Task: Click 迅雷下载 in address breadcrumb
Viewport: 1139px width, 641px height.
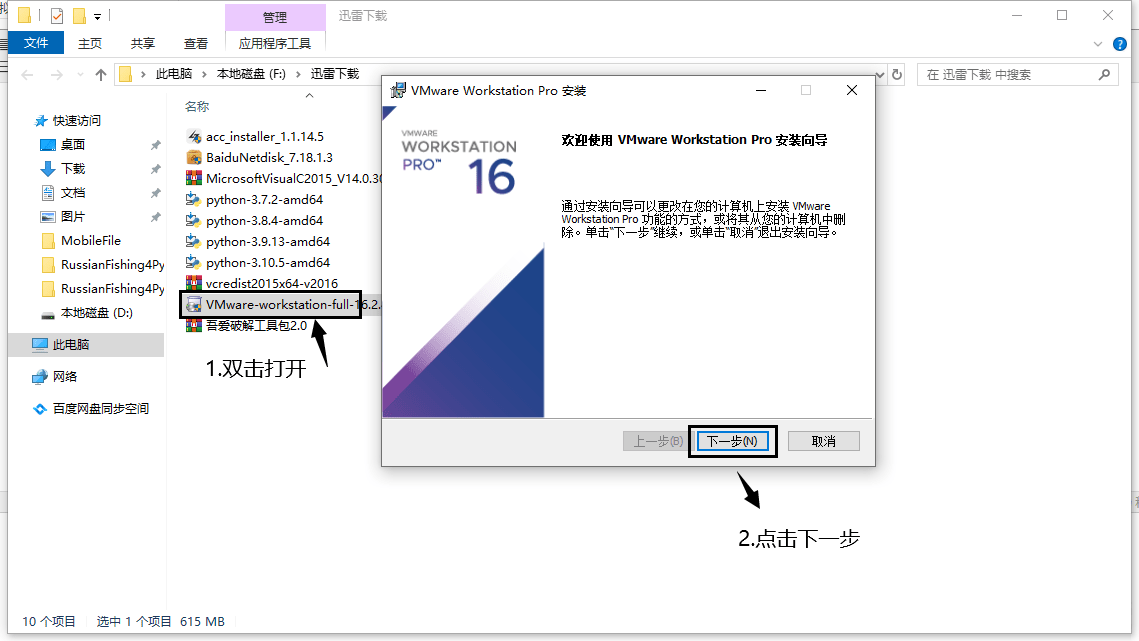Action: click(335, 74)
